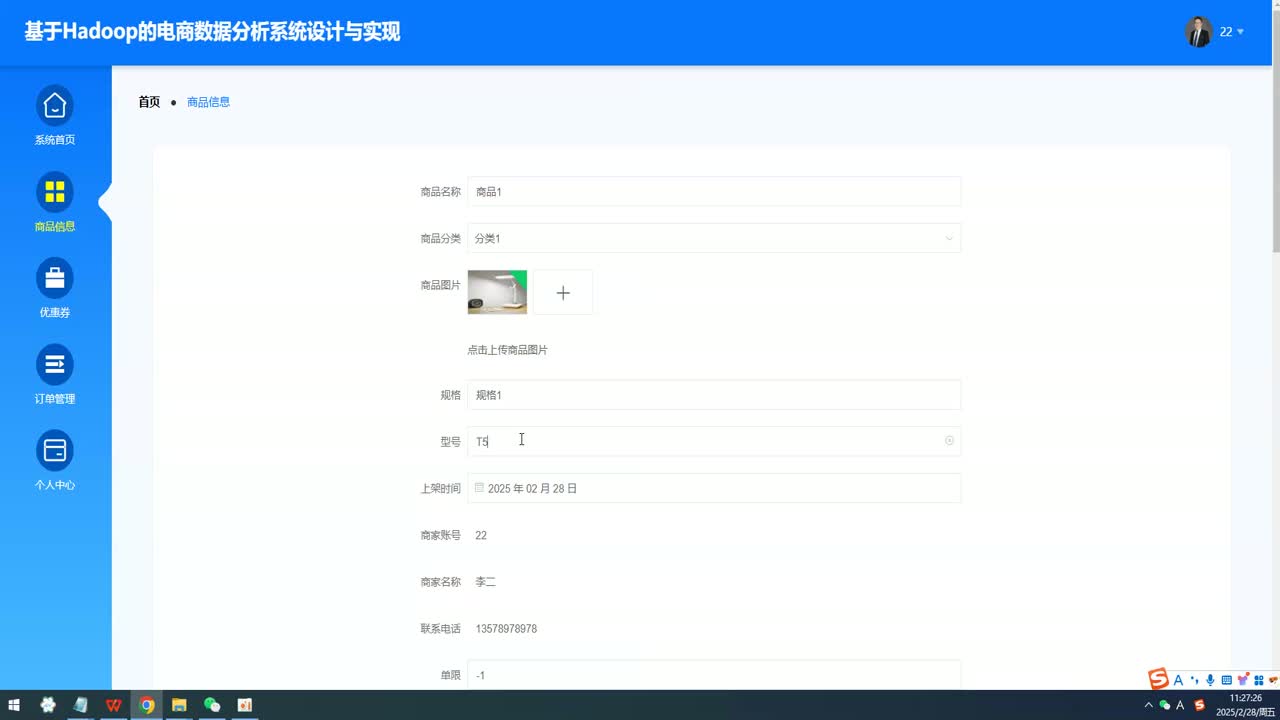Open the 订单管理 list icon
Screen dimensions: 1280x720
click(x=55, y=364)
